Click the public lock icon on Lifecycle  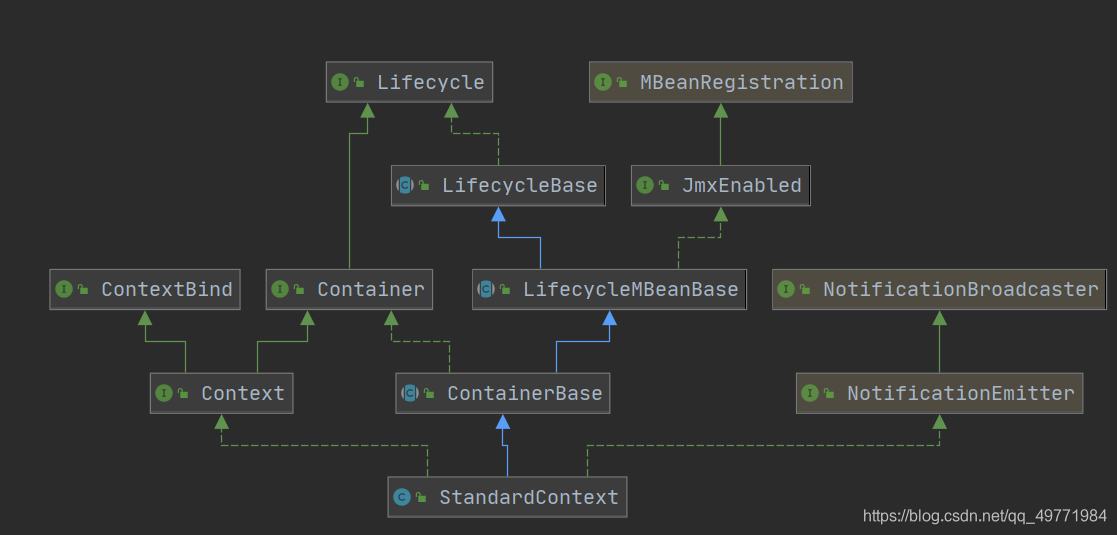pyautogui.click(x=360, y=83)
